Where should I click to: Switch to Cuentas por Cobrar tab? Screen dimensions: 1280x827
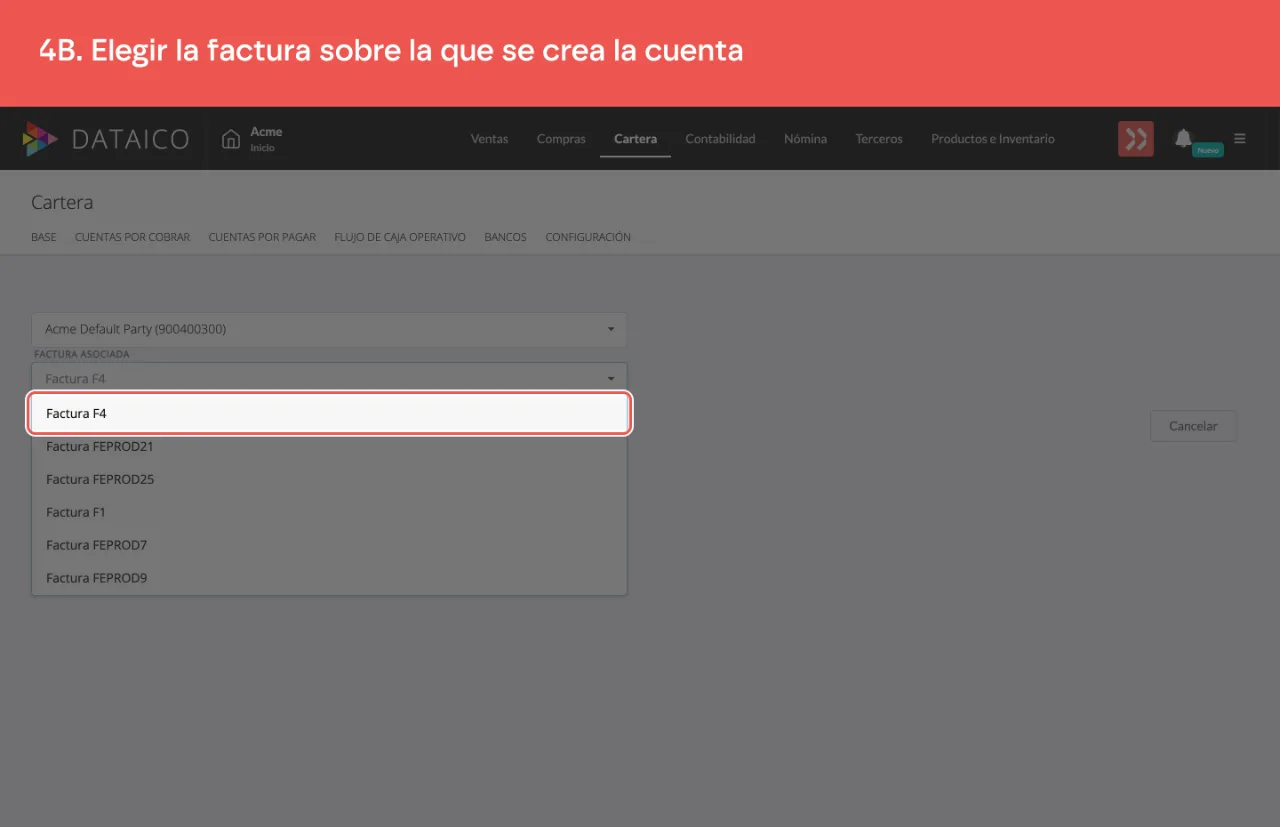(132, 237)
